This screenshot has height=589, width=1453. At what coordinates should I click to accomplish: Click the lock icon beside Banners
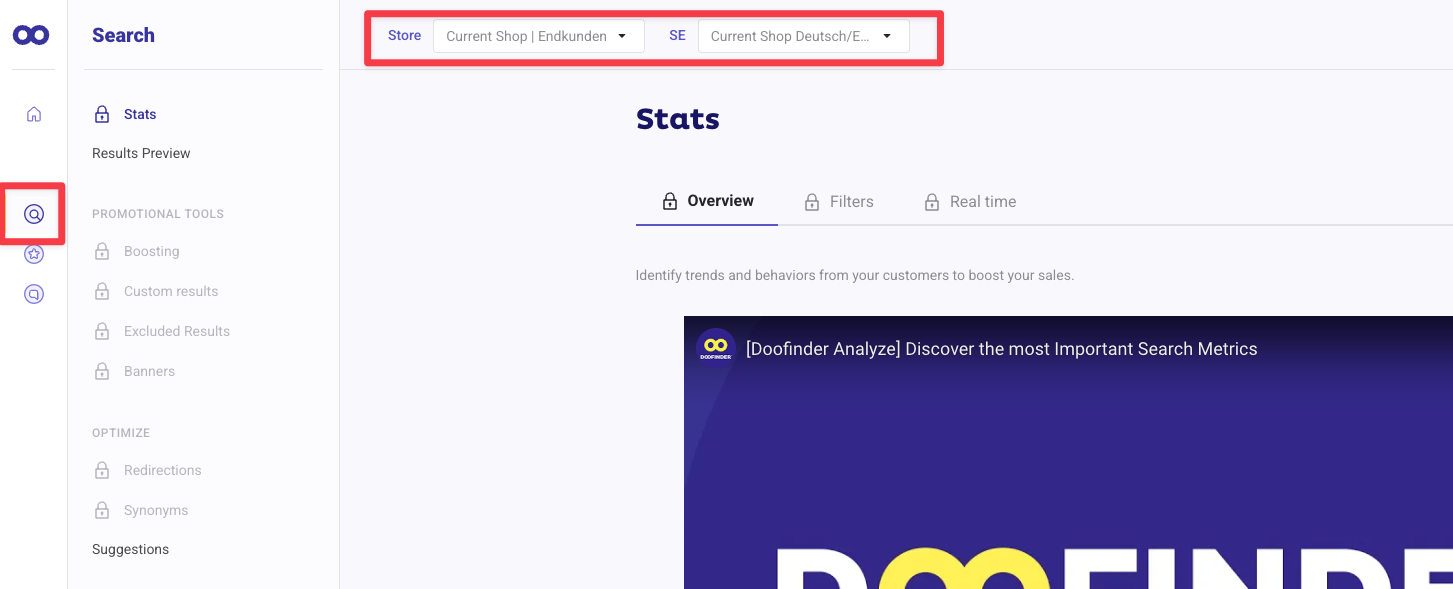pyautogui.click(x=102, y=371)
